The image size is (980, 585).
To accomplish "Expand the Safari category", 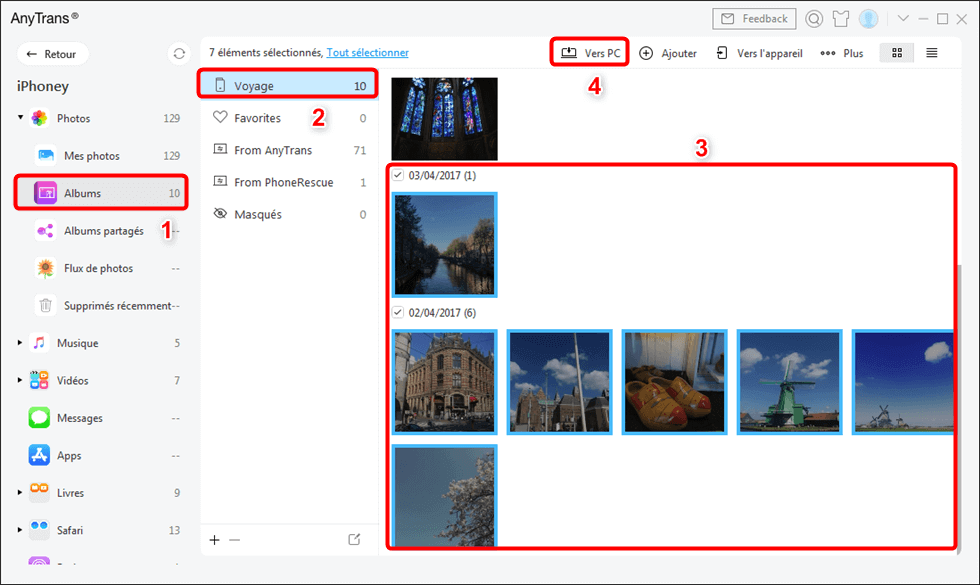I will click(20, 530).
